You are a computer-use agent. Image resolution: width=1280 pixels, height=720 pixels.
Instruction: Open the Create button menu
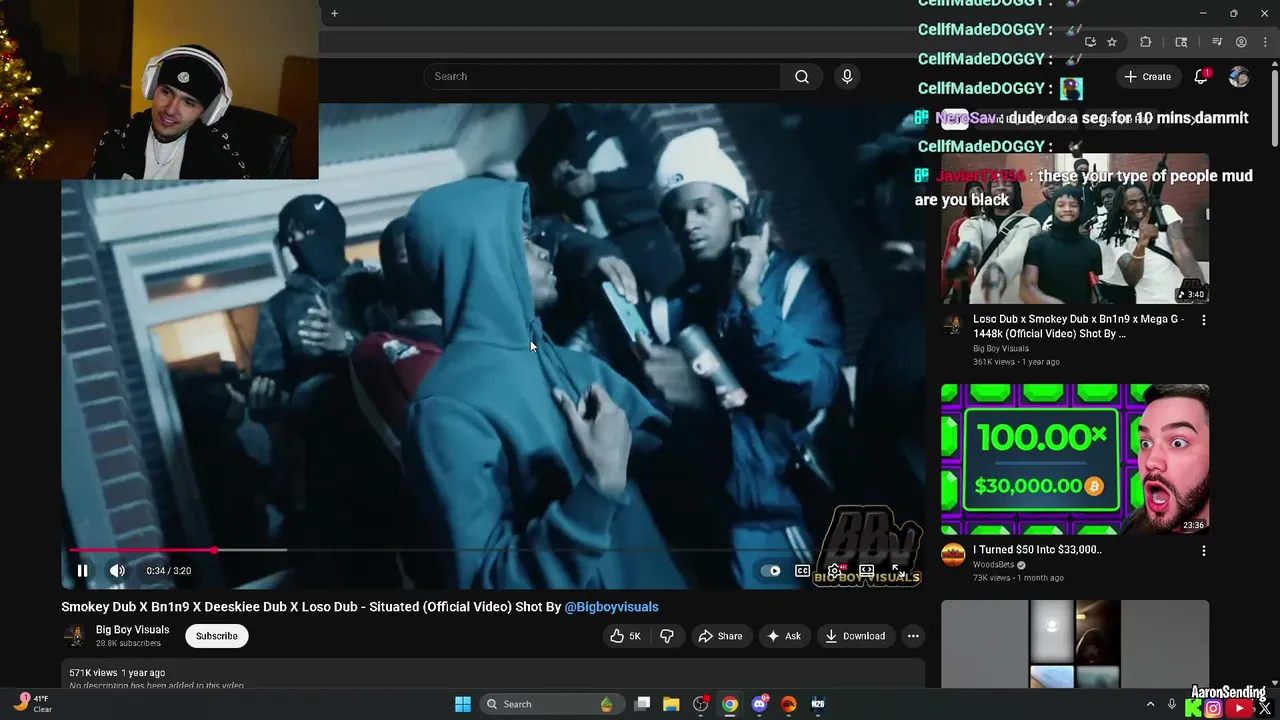(x=1147, y=77)
